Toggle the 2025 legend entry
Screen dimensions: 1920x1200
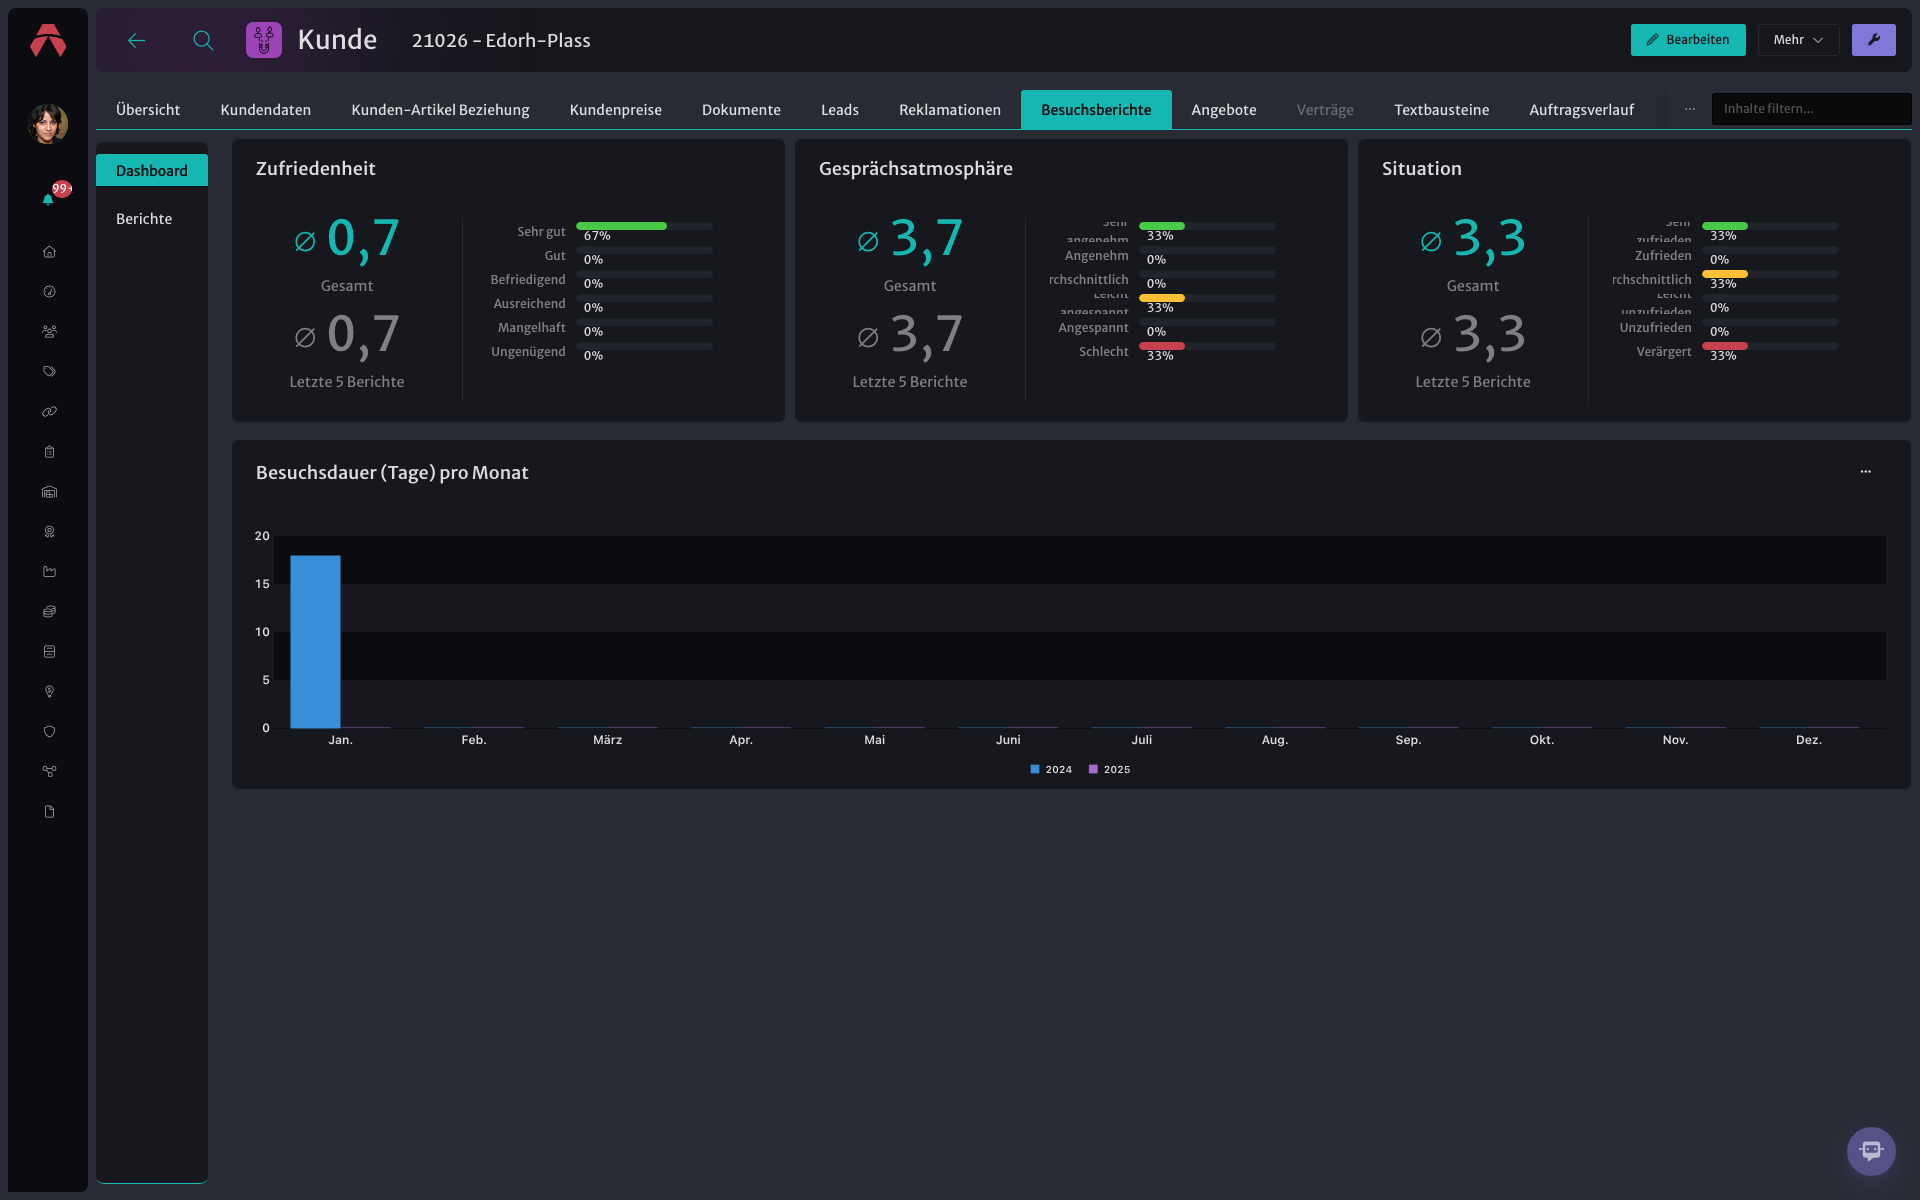(x=1109, y=770)
